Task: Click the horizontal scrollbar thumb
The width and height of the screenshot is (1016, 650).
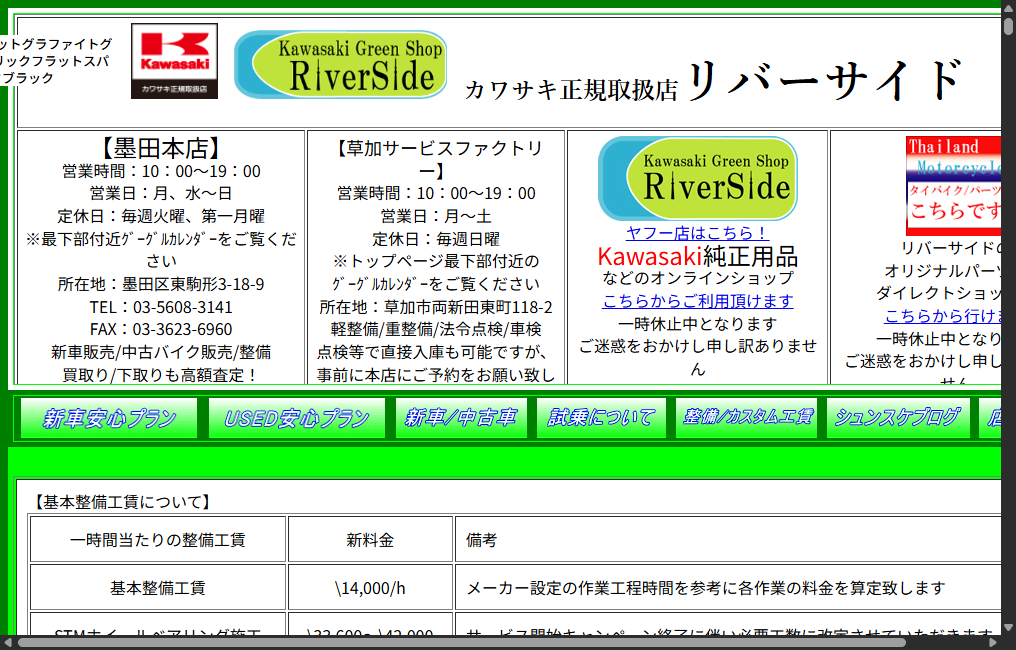Action: 461,643
